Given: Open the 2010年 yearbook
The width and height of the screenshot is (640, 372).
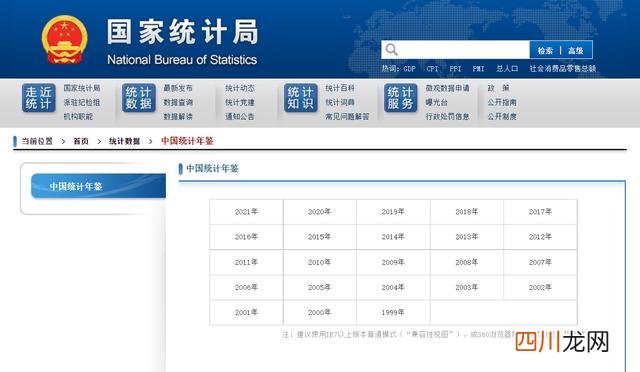Looking at the screenshot, I should (x=320, y=262).
